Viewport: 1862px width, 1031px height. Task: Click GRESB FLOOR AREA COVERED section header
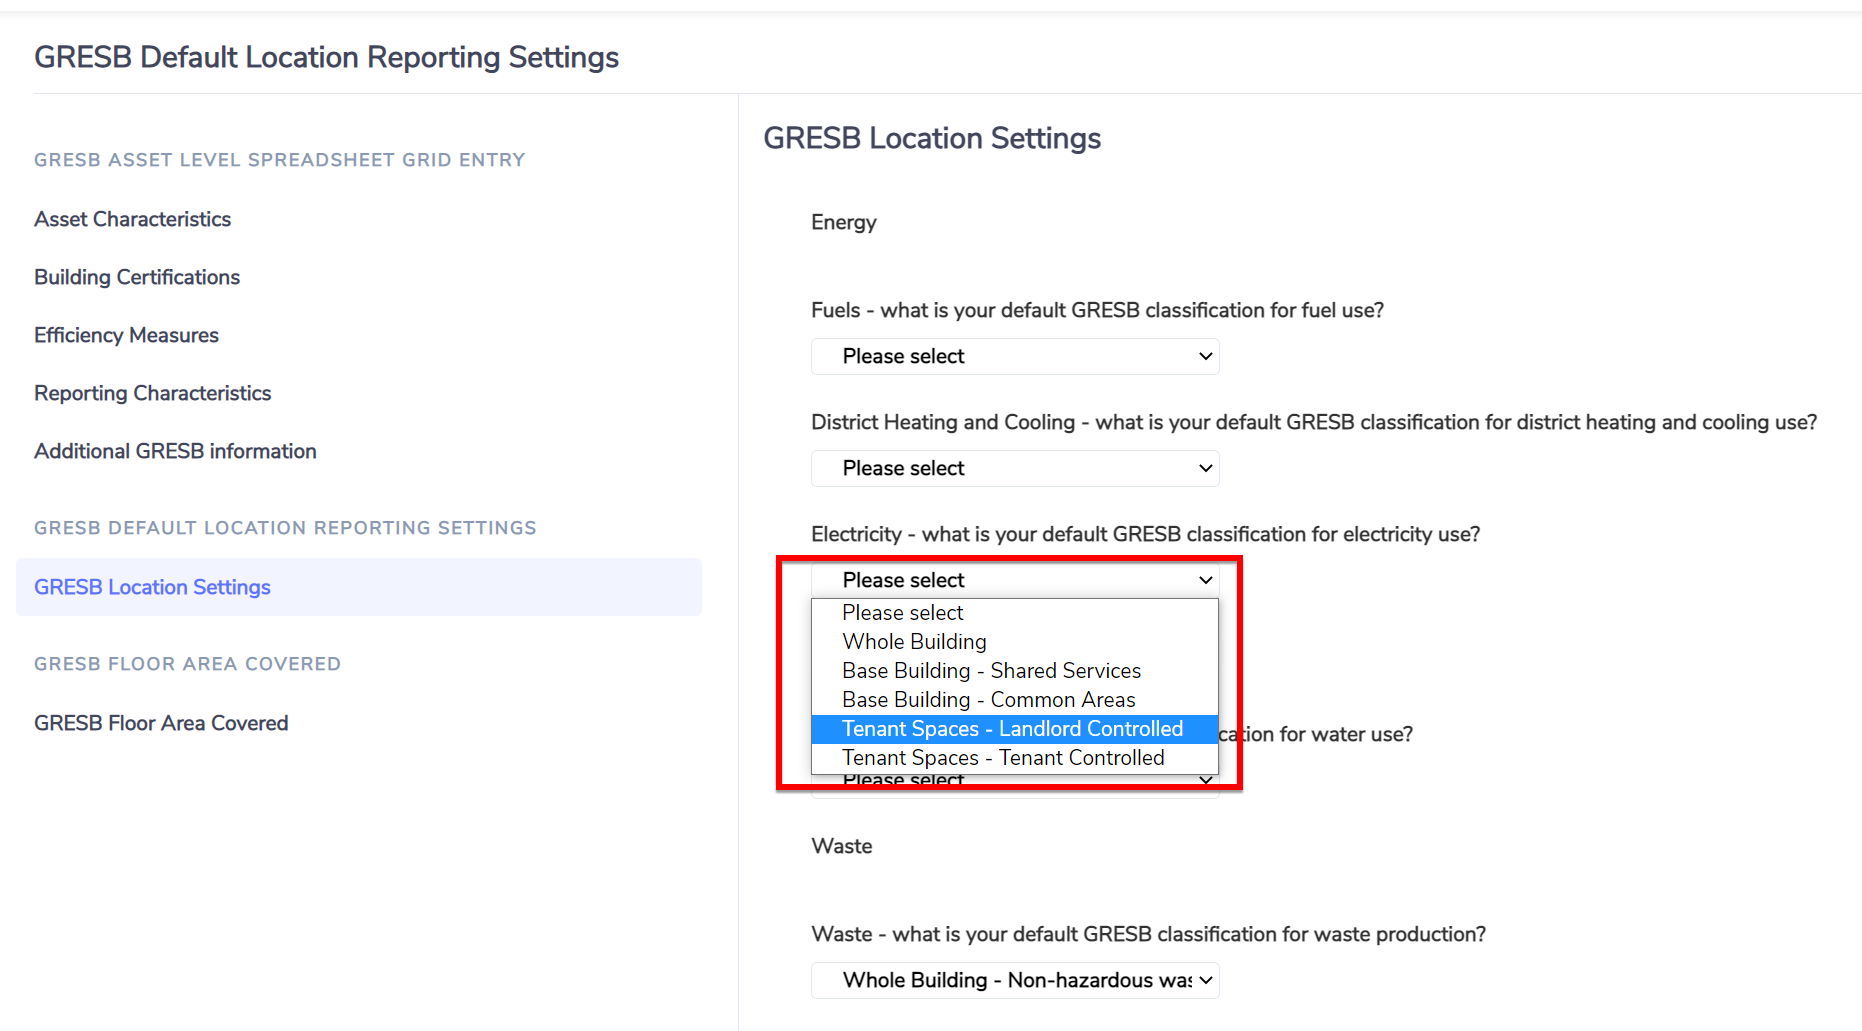[187, 664]
